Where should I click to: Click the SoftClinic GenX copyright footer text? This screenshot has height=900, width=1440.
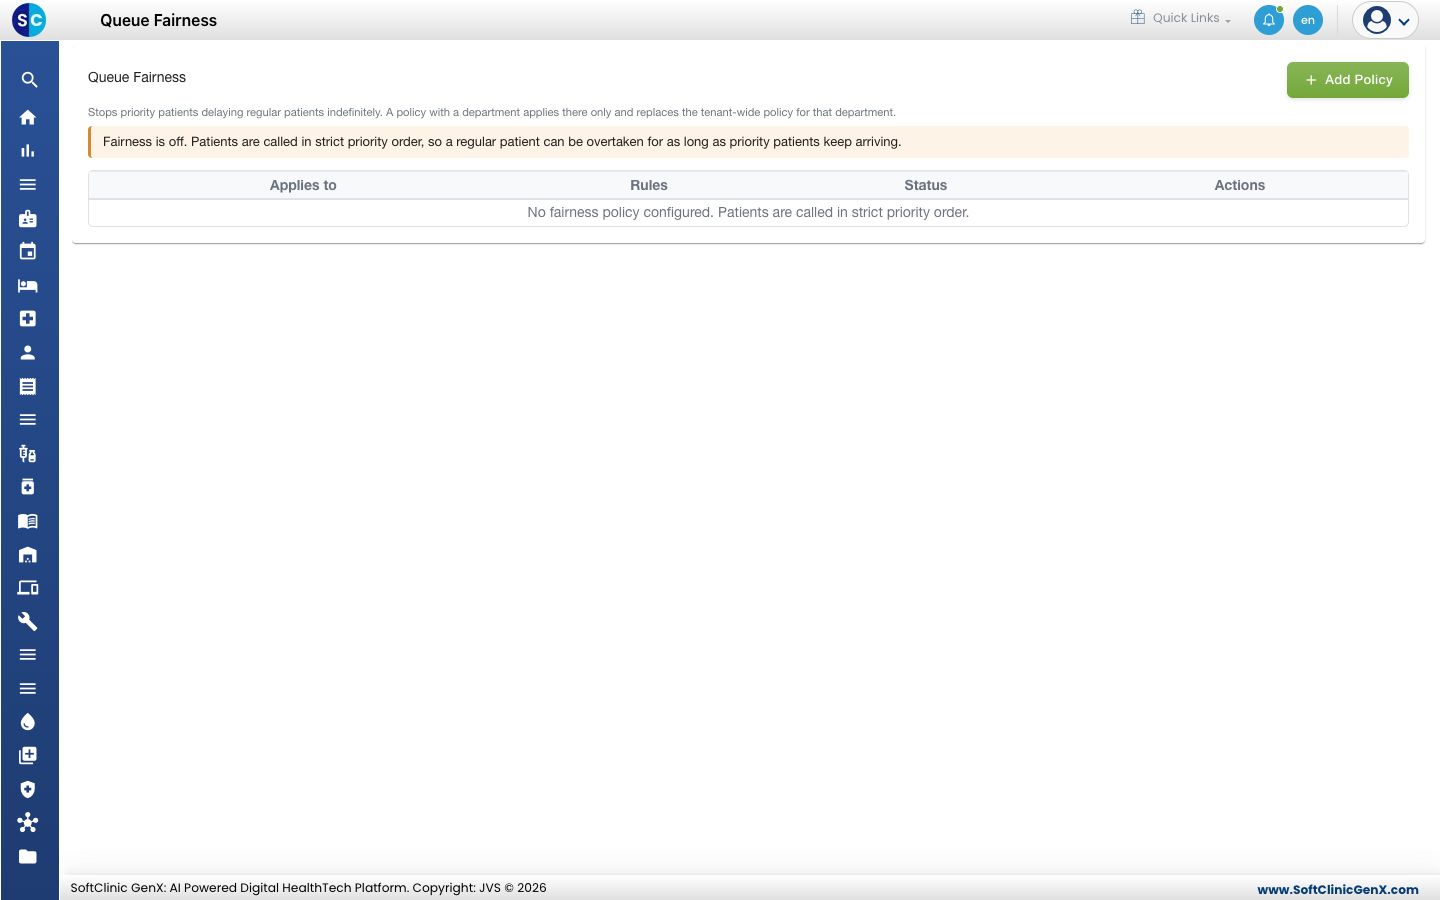(308, 888)
